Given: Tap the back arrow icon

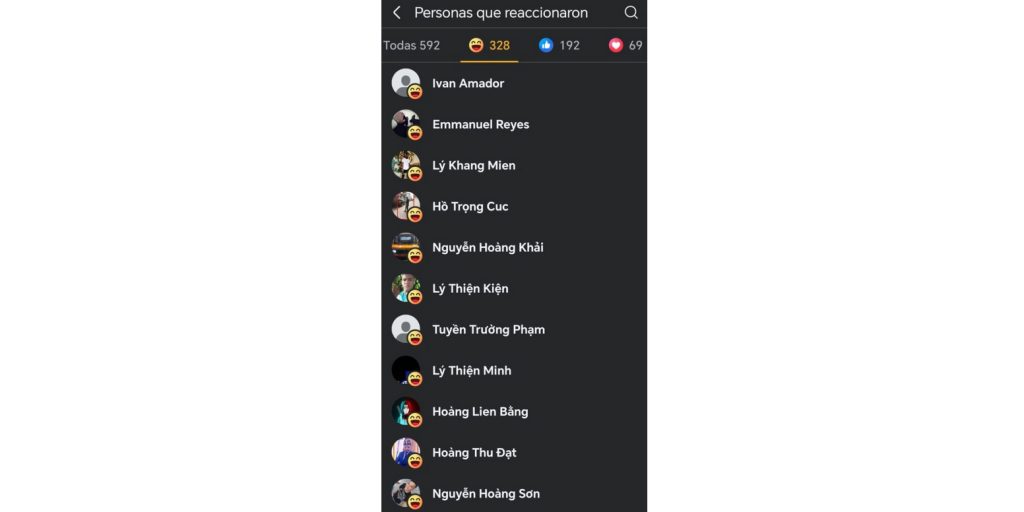Looking at the screenshot, I should click(x=396, y=12).
